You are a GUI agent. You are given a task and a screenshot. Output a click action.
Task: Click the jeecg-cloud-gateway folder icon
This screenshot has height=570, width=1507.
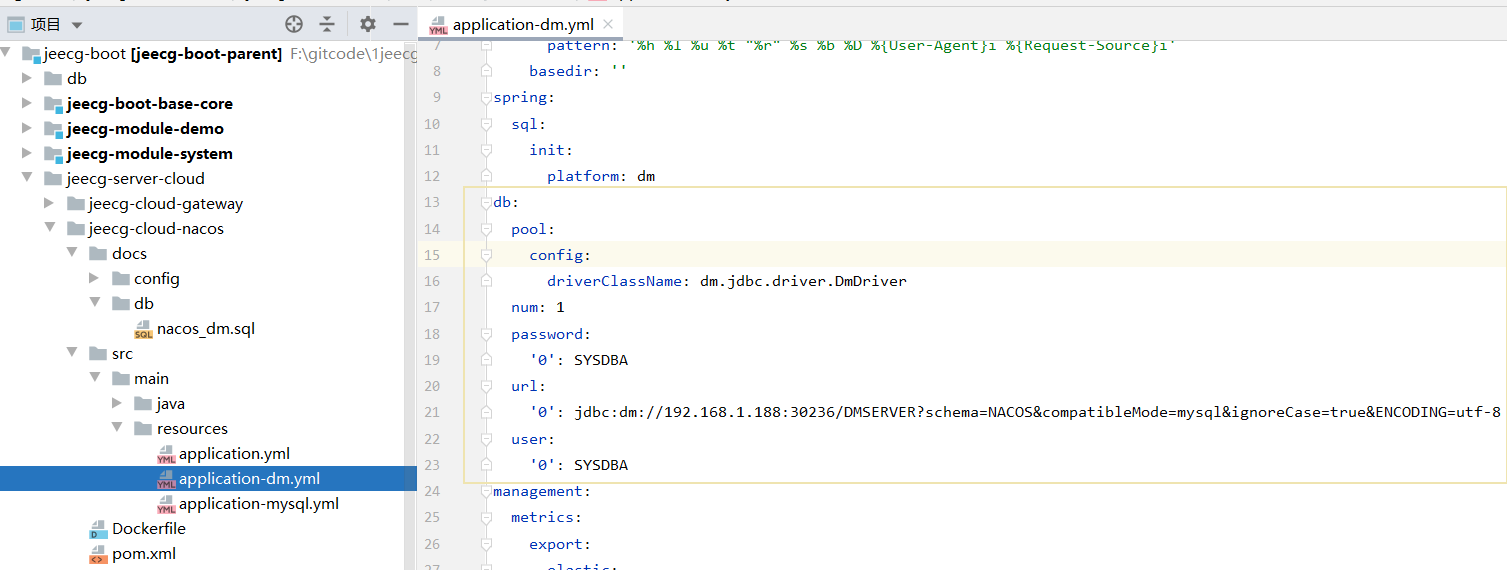(x=76, y=204)
